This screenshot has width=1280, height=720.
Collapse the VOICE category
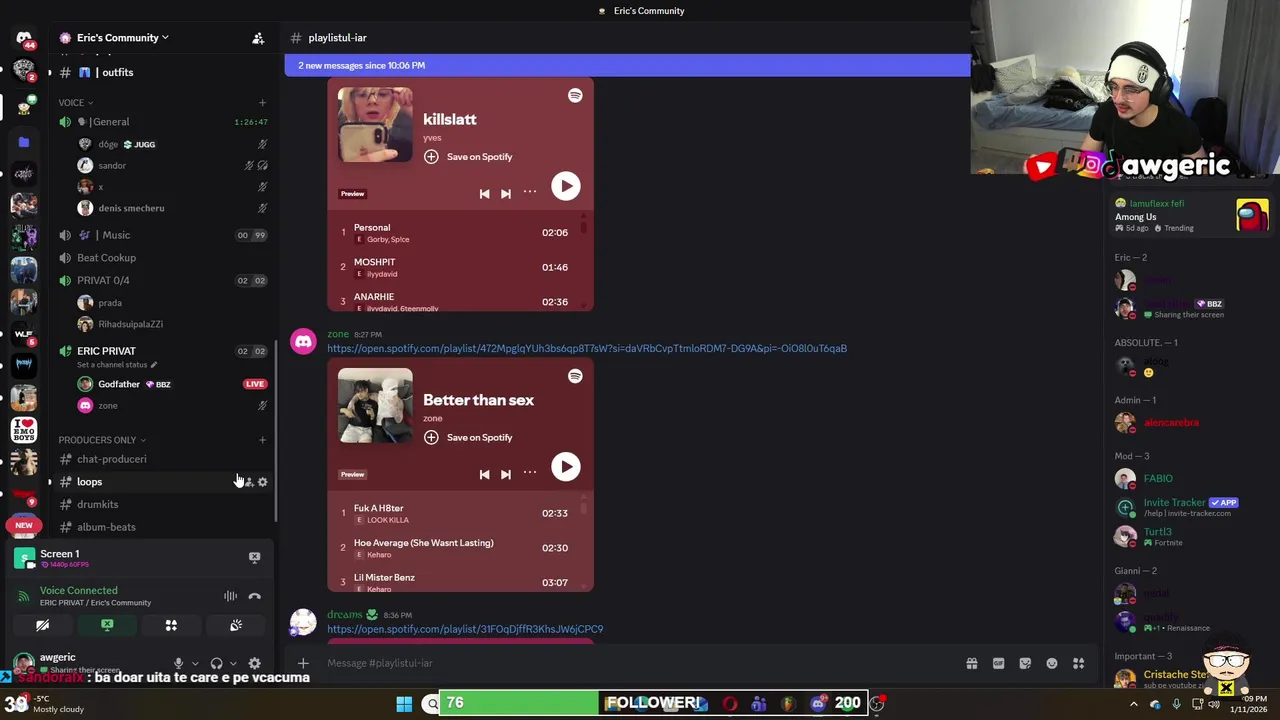click(x=75, y=102)
